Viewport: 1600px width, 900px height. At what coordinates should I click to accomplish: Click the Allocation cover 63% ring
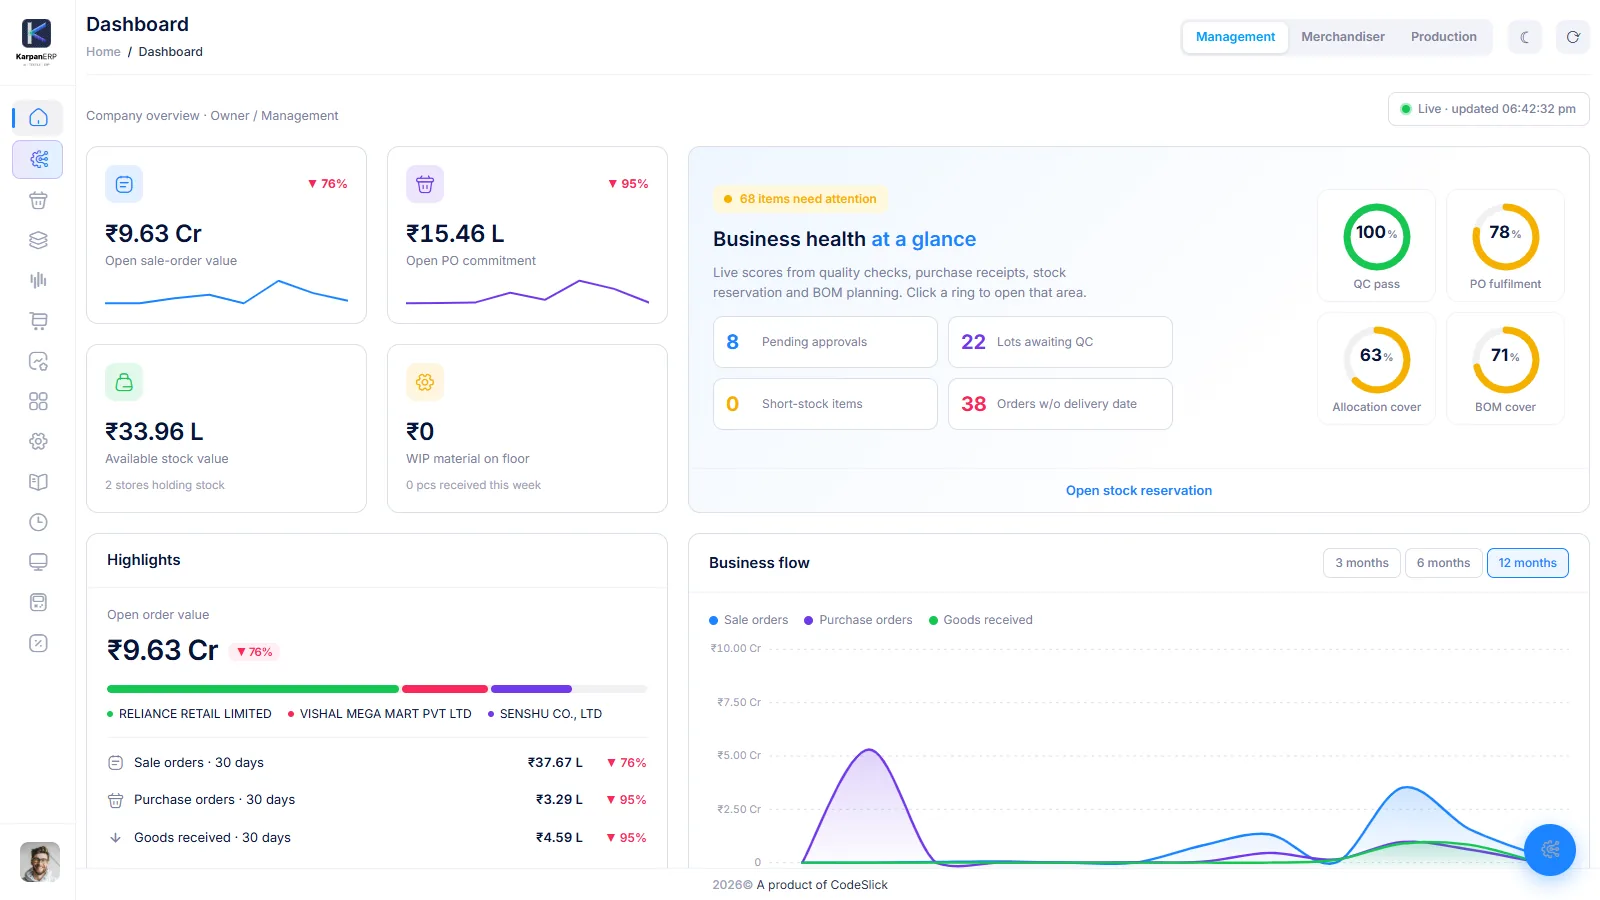pos(1376,360)
